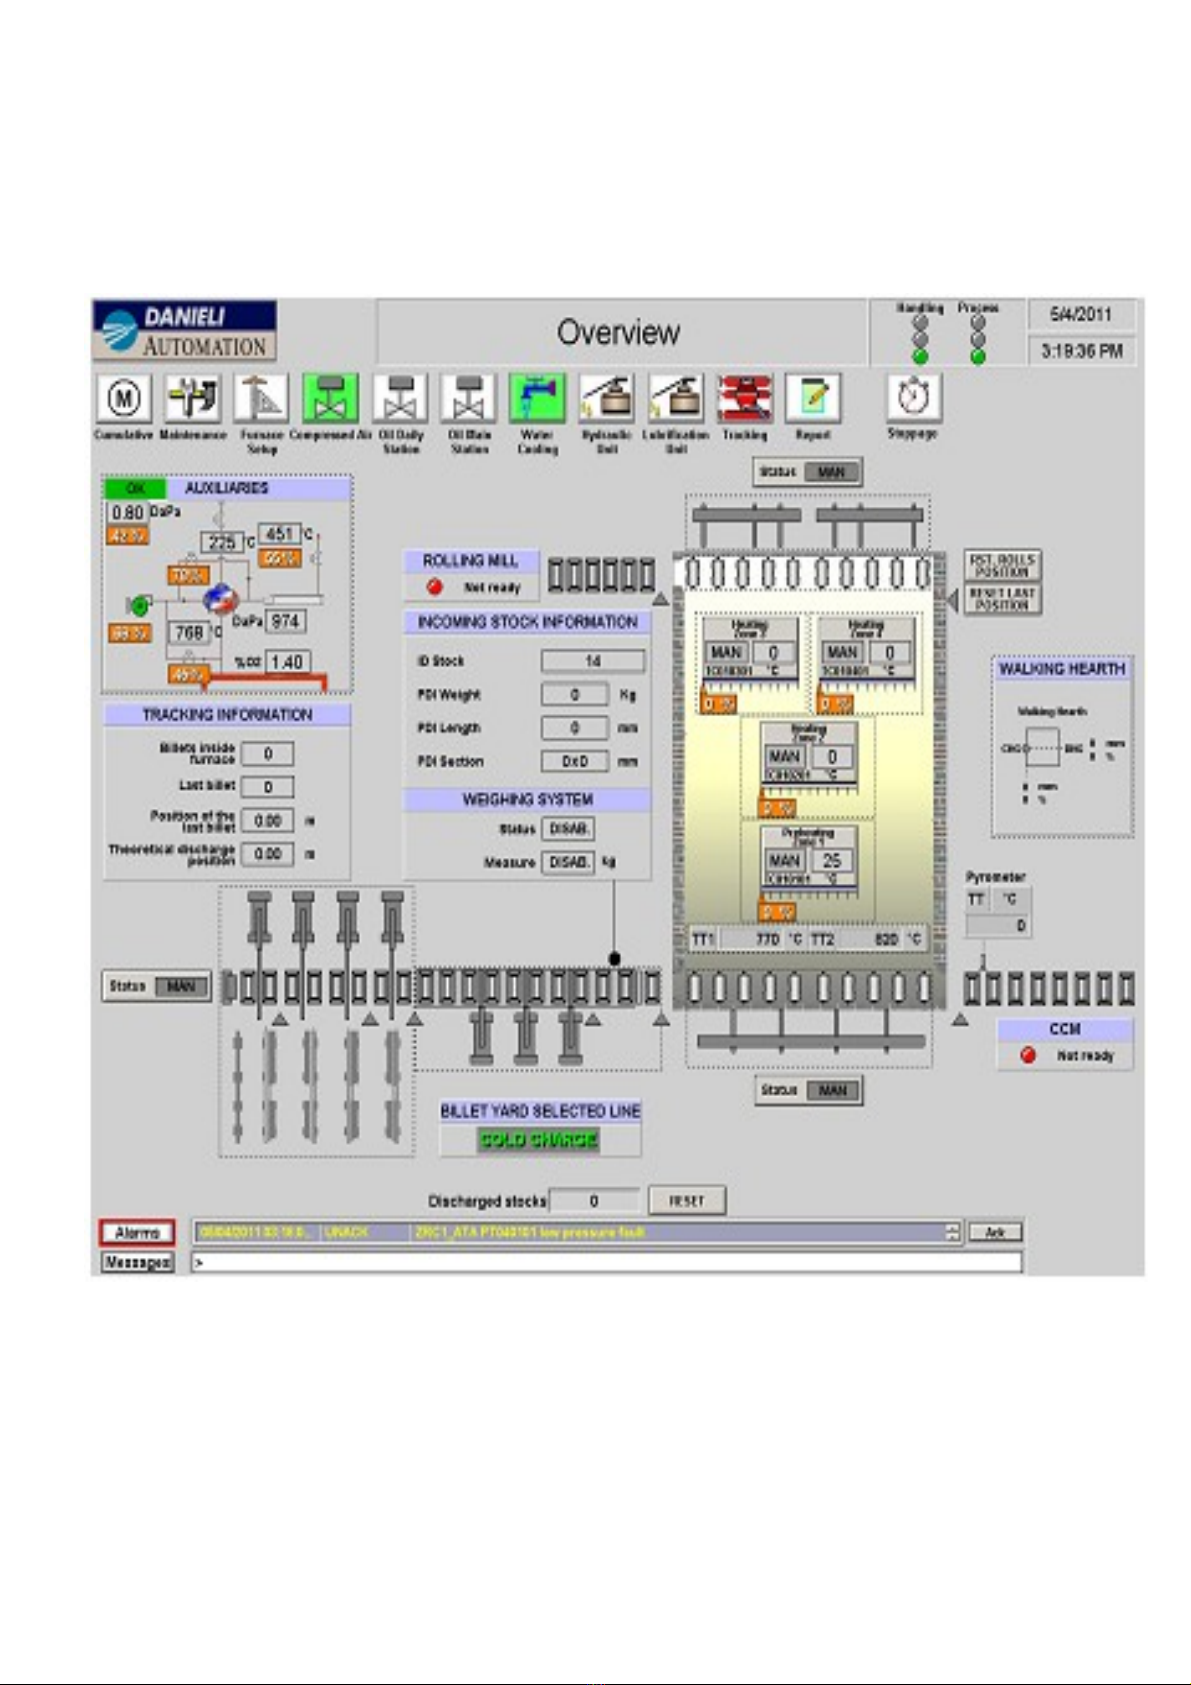Open the Furnace Setup icon
This screenshot has width=1191, height=1685.
click(261, 398)
